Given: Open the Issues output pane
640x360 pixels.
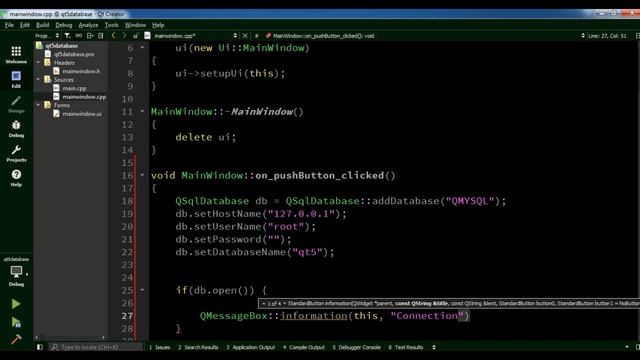Looking at the screenshot, I should (x=159, y=347).
